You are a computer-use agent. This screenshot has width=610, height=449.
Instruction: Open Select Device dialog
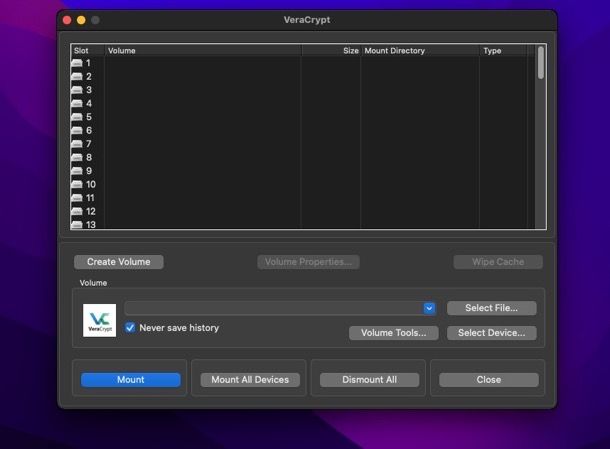492,333
